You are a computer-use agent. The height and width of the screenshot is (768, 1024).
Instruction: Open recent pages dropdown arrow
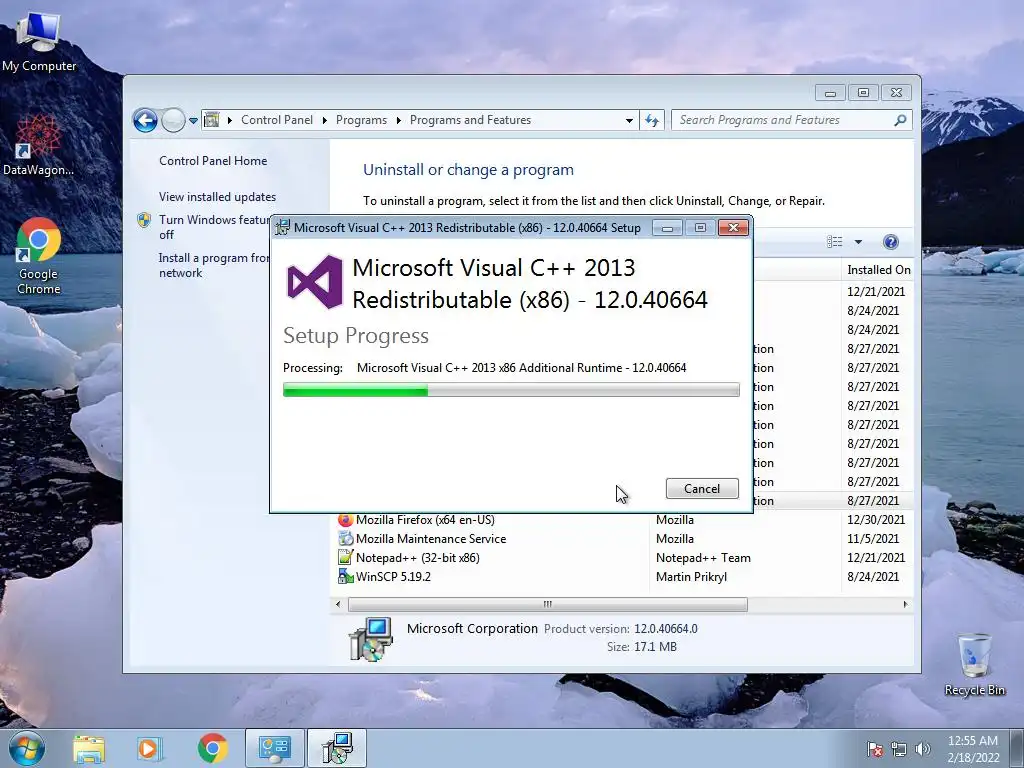point(193,121)
